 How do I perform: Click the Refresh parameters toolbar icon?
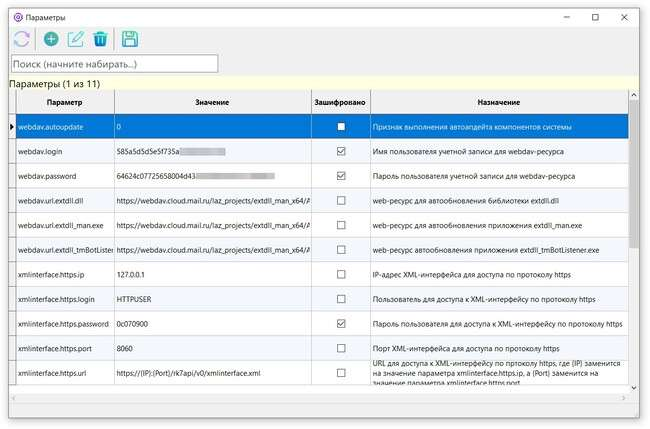pyautogui.click(x=21, y=40)
